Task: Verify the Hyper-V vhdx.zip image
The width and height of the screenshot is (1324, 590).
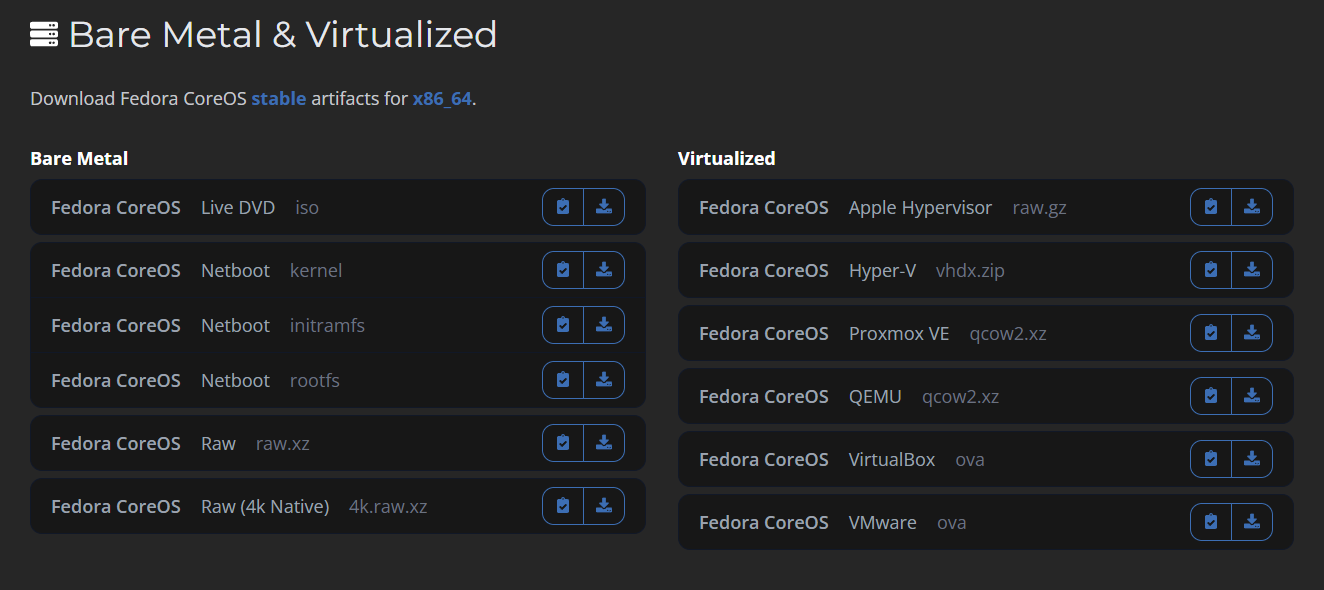Action: click(x=1211, y=270)
